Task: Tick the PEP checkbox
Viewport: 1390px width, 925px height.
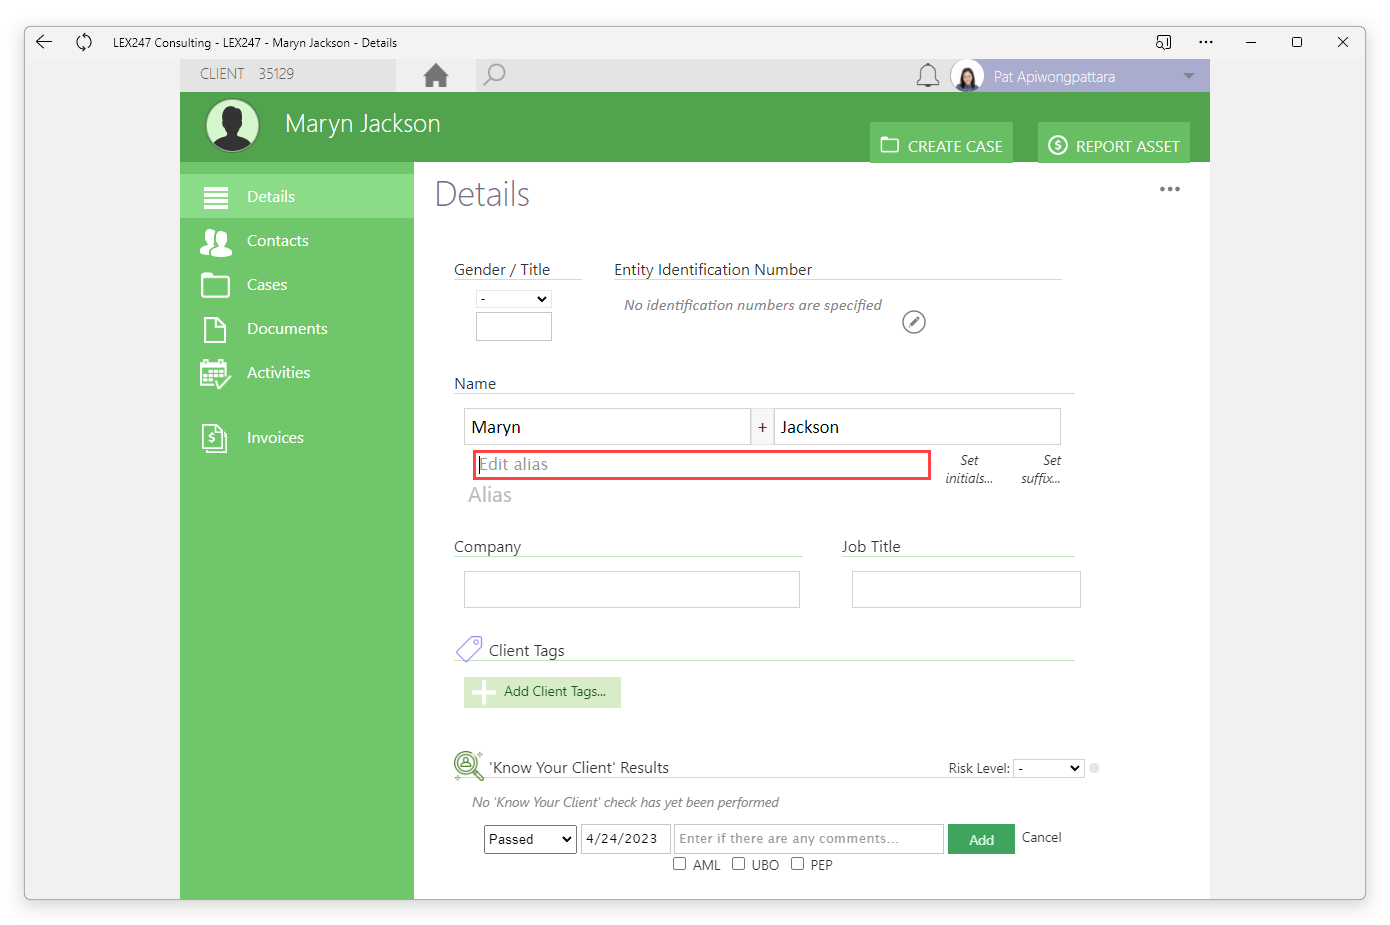Action: (x=798, y=864)
